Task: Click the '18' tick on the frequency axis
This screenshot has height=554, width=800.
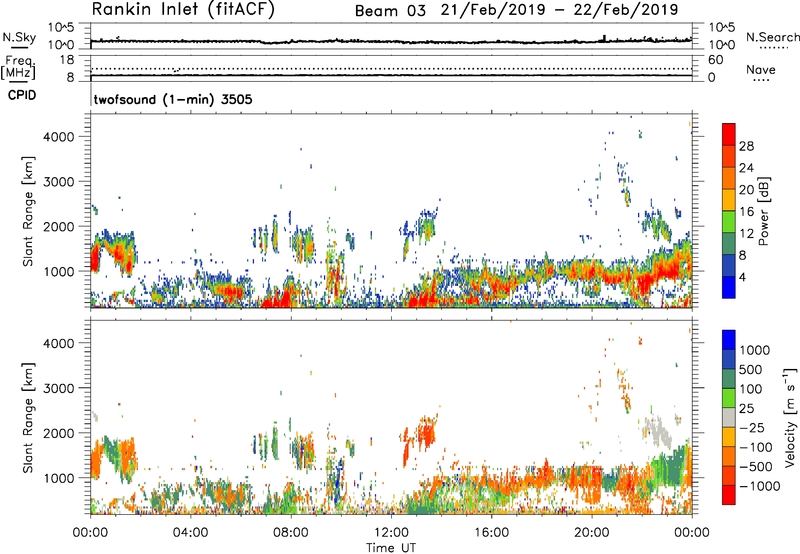Action: 68,60
